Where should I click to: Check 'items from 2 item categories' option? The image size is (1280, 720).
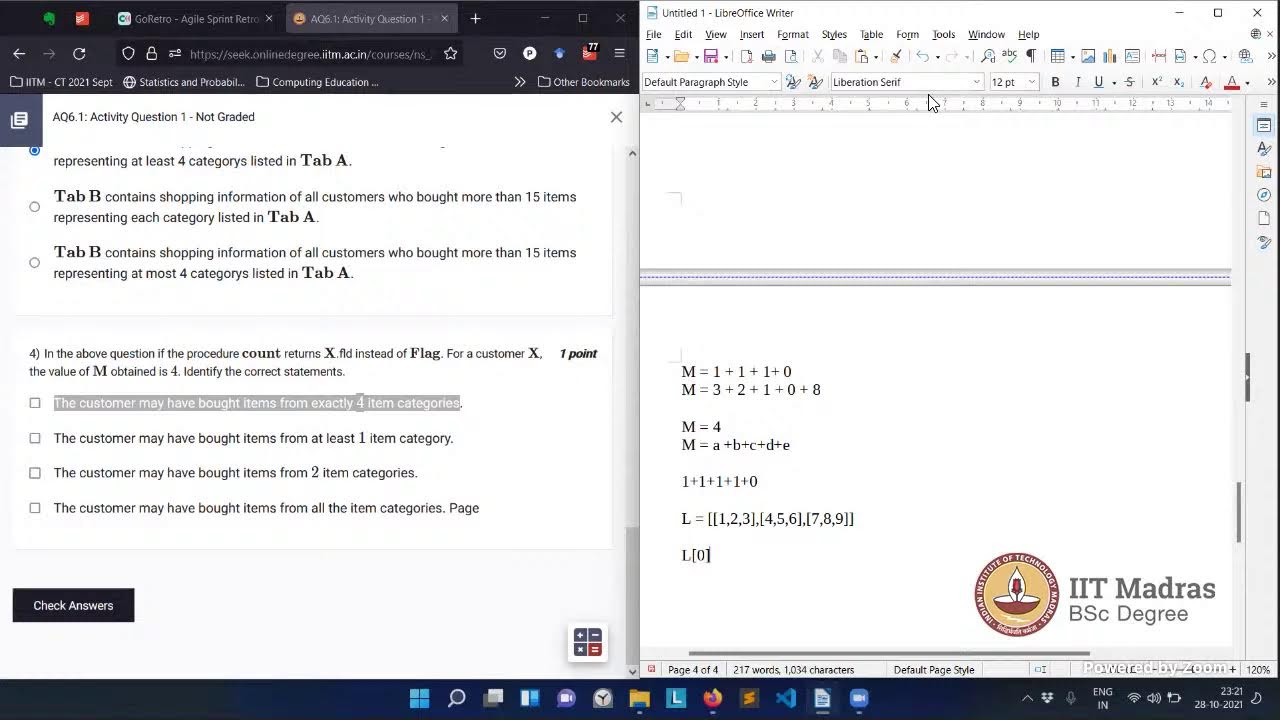[x=35, y=473]
